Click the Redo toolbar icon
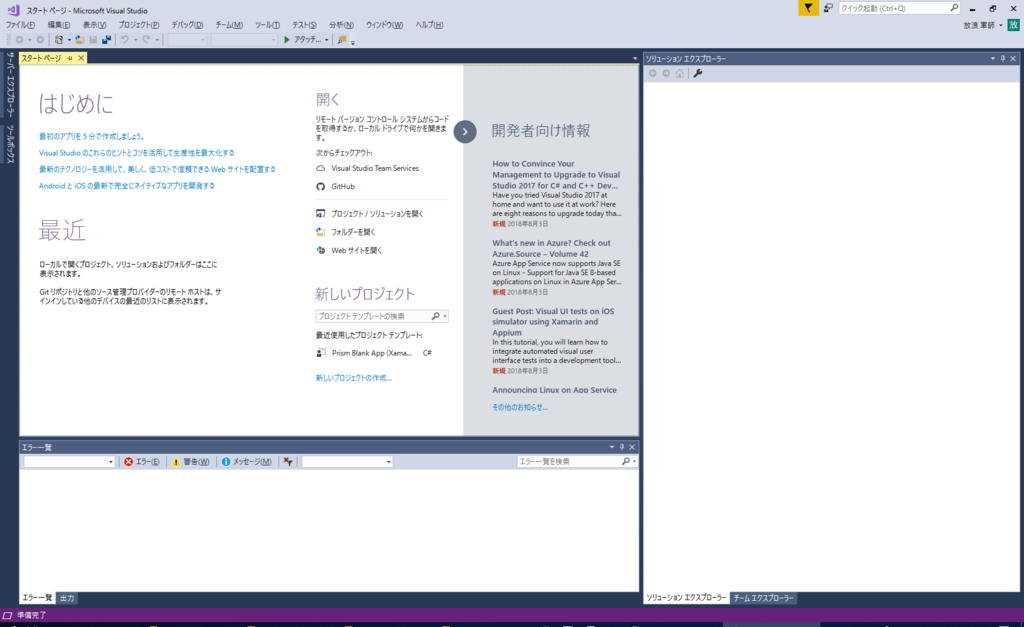Image resolution: width=1024 pixels, height=627 pixels. pos(146,40)
